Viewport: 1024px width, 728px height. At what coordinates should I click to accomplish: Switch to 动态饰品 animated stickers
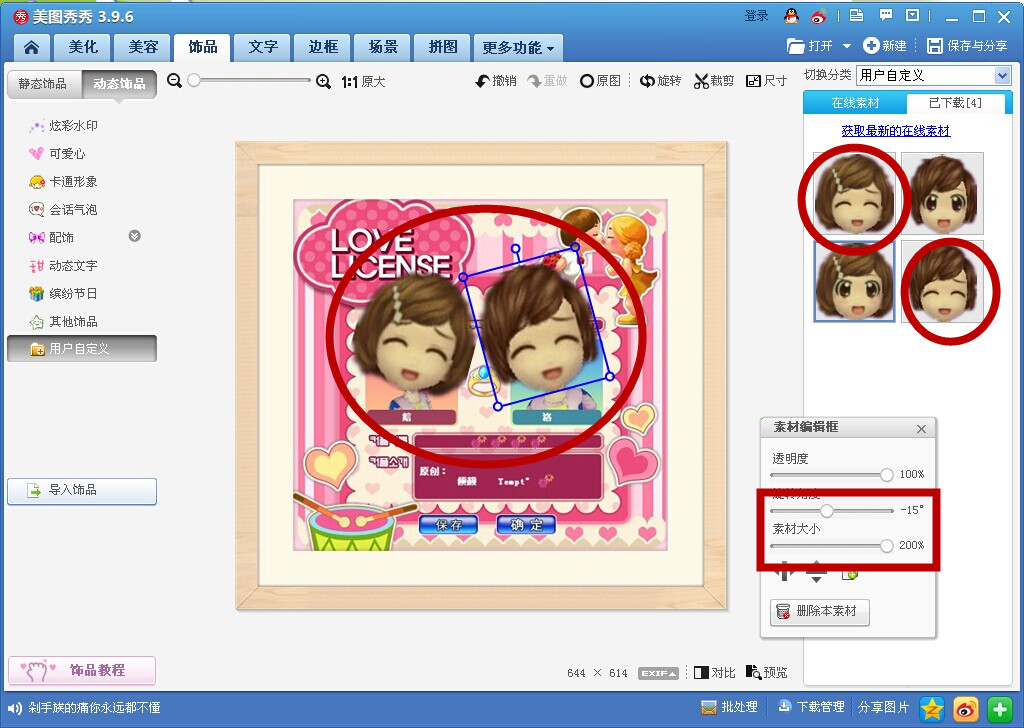(120, 84)
